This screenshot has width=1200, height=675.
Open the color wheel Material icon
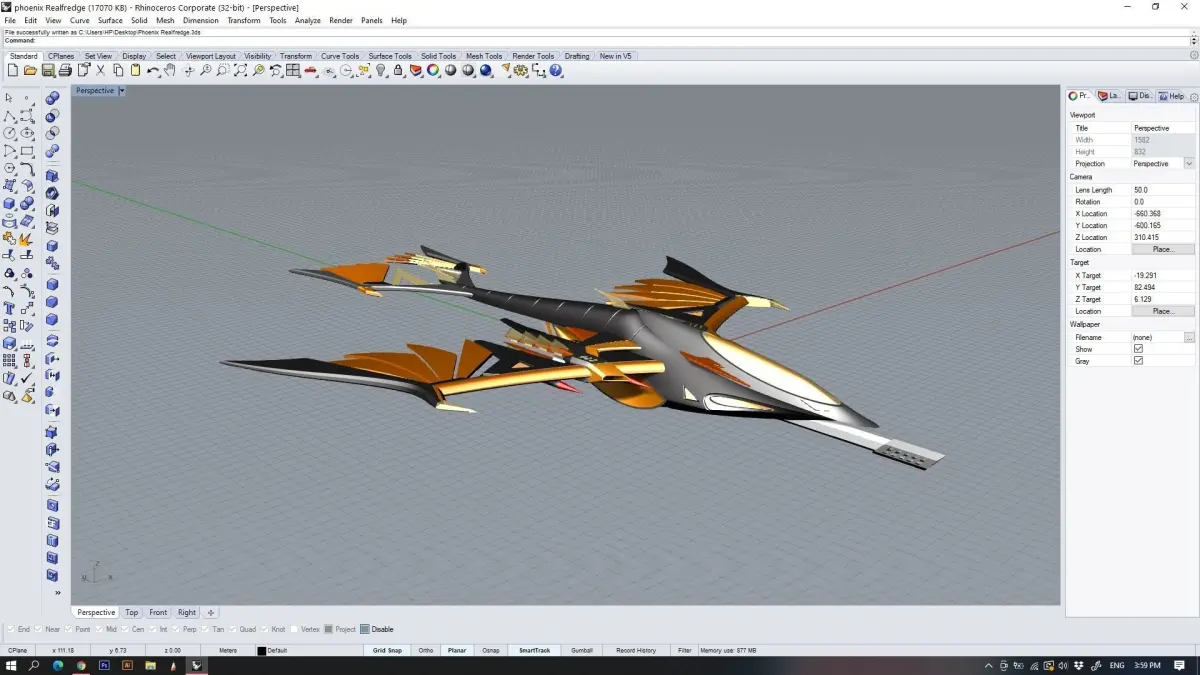pyautogui.click(x=433, y=71)
